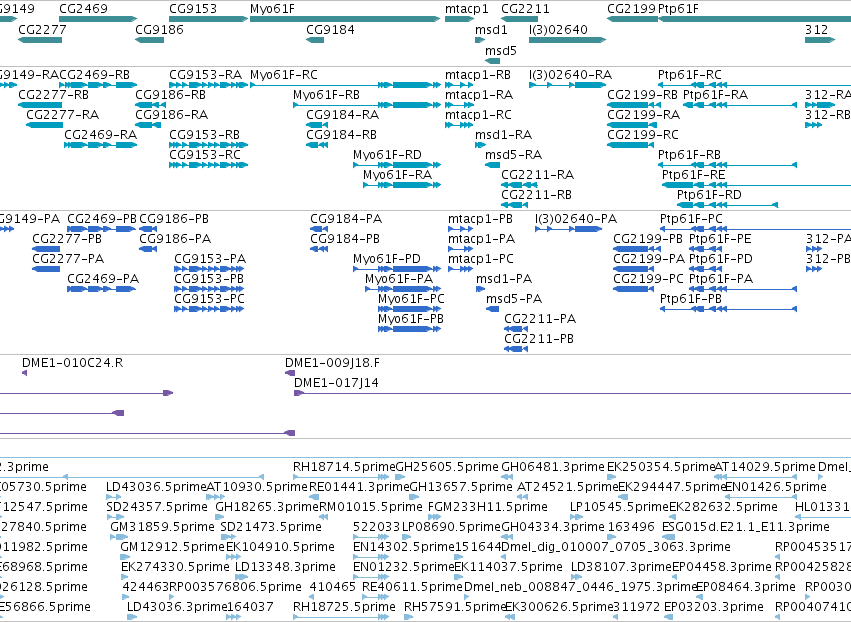851x622 pixels.
Task: Click the l(3)02640 gene label
Action: (x=558, y=29)
